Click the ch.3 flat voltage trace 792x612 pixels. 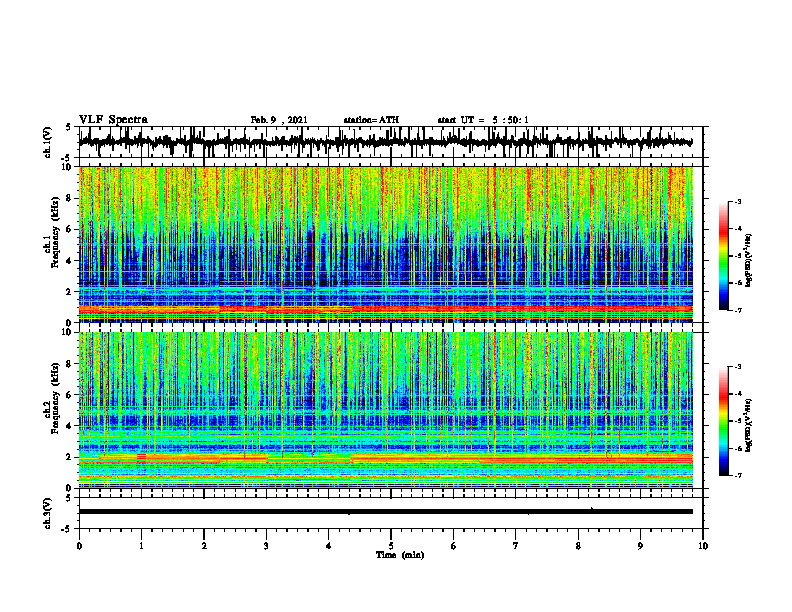(385, 512)
